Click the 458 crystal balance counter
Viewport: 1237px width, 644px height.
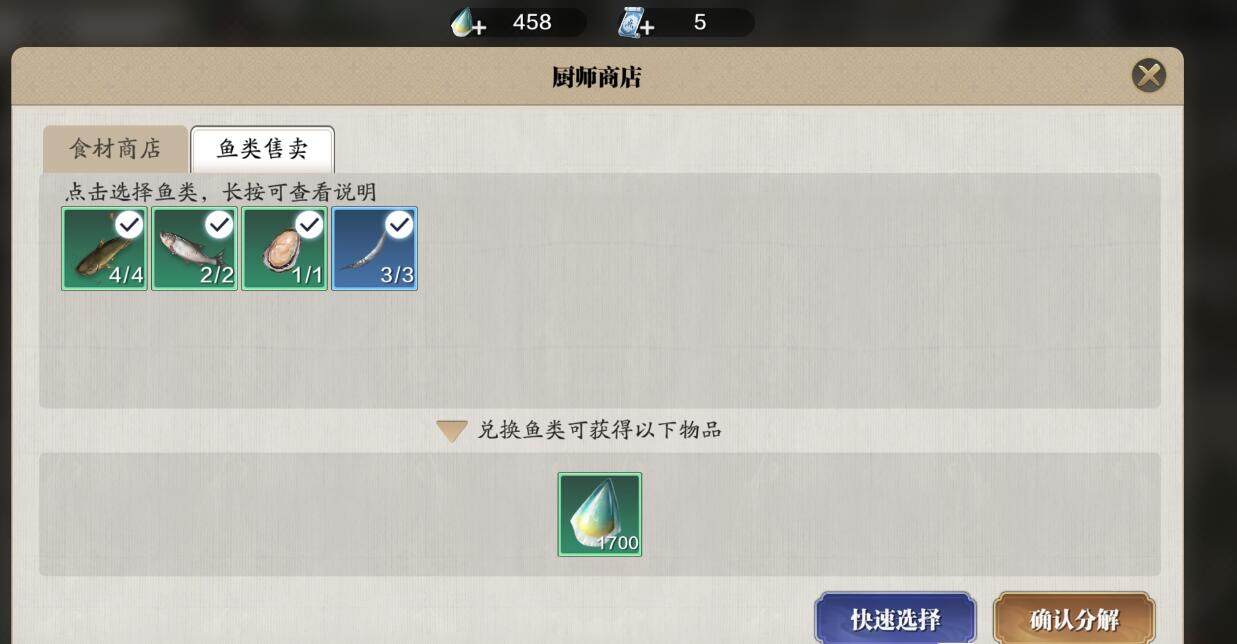(532, 22)
